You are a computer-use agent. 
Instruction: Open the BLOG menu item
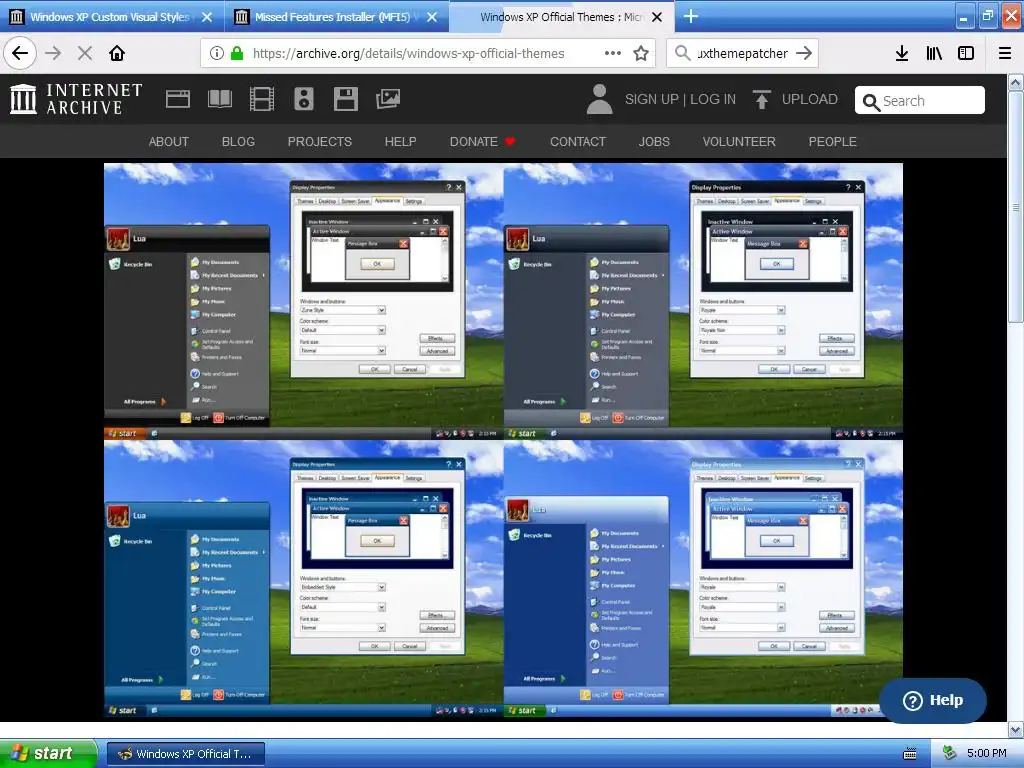[x=238, y=142]
